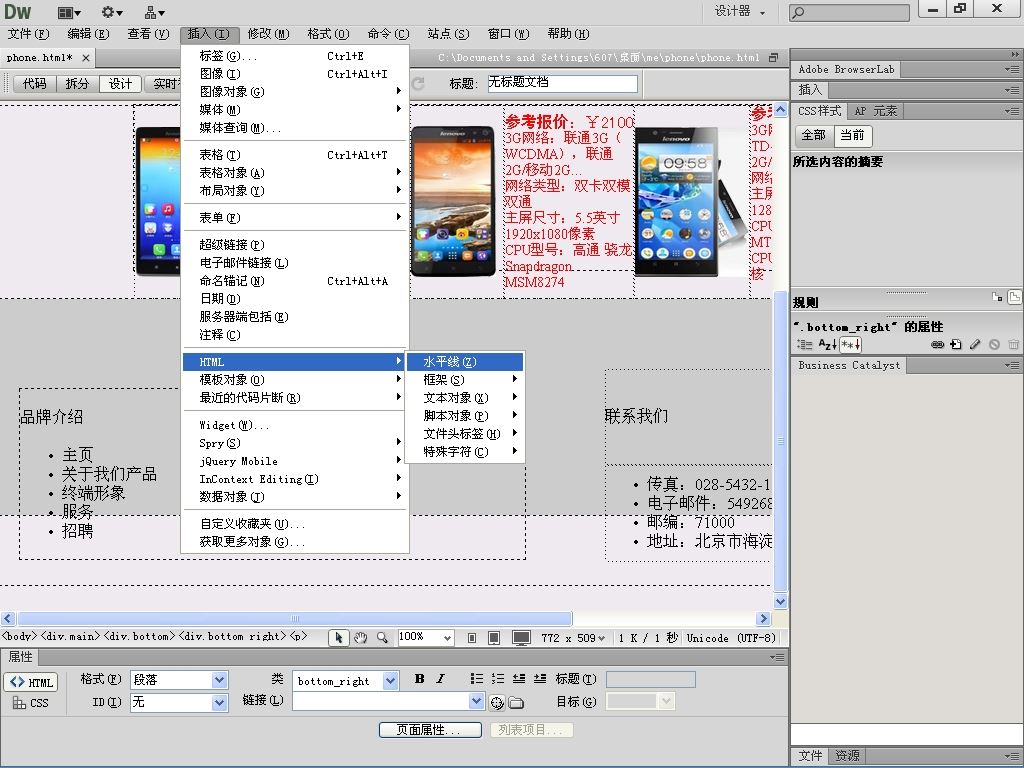Click the Bold formatting button
1024x768 pixels.
tap(419, 680)
